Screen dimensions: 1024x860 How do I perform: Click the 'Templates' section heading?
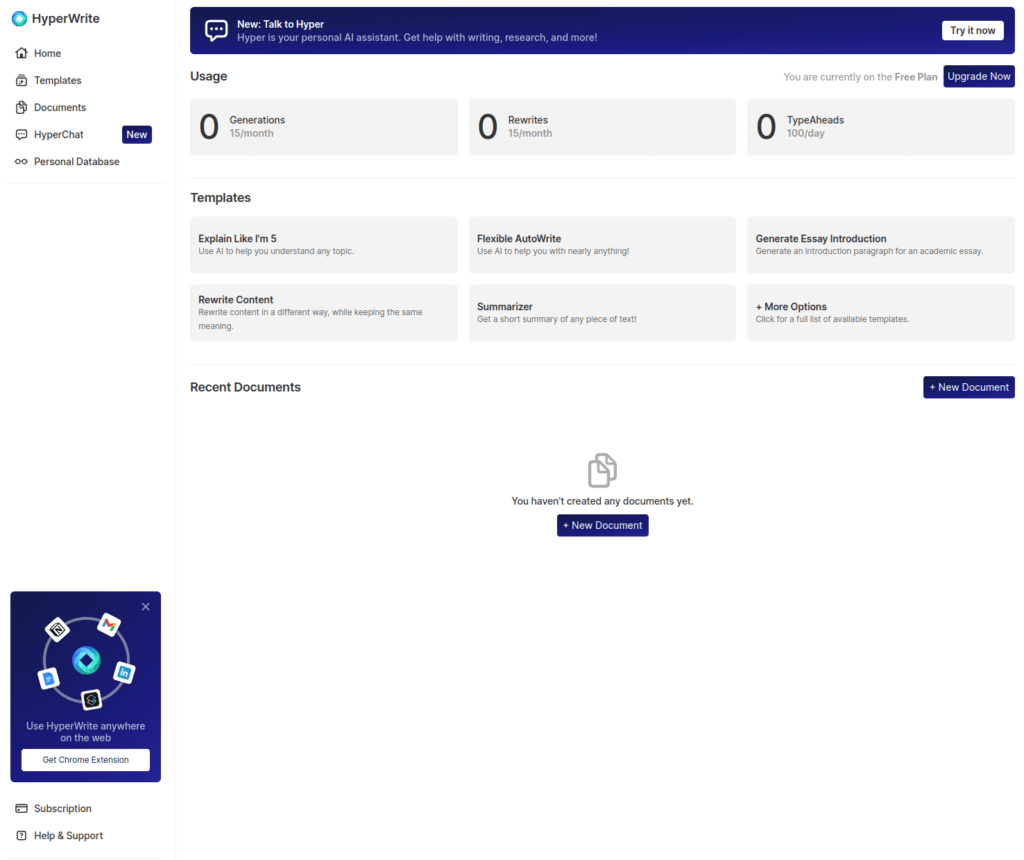[x=221, y=198]
